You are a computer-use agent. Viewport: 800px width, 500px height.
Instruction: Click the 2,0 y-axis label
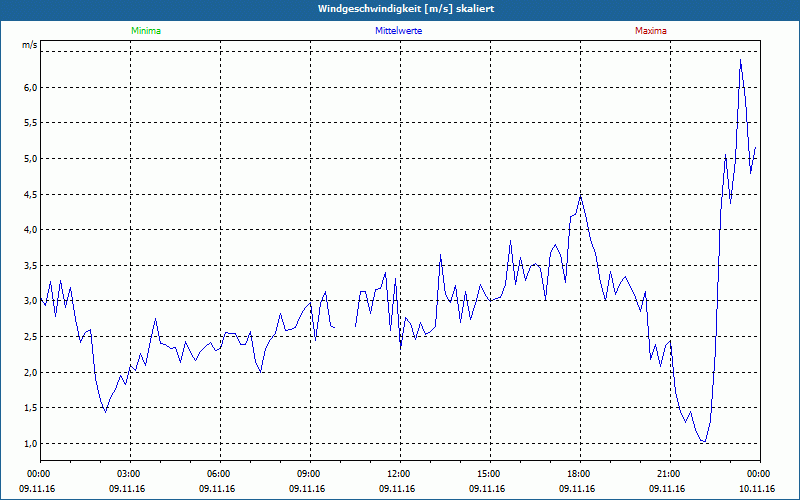coord(31,372)
